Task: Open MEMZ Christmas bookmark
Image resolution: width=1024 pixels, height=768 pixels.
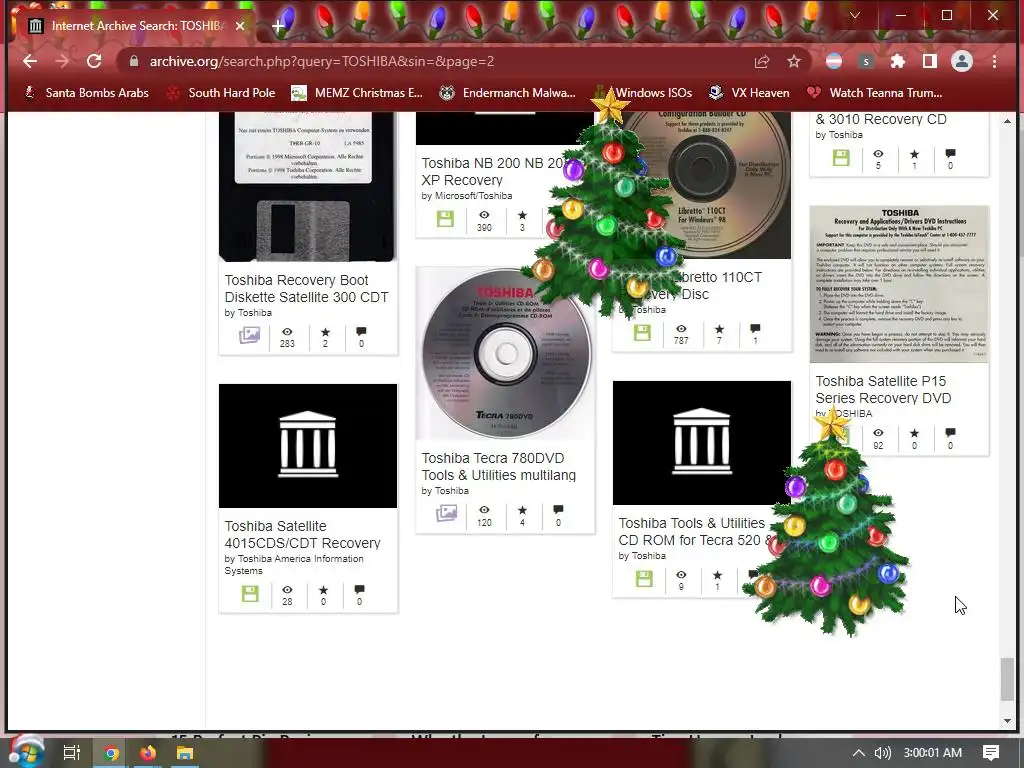Action: [357, 93]
